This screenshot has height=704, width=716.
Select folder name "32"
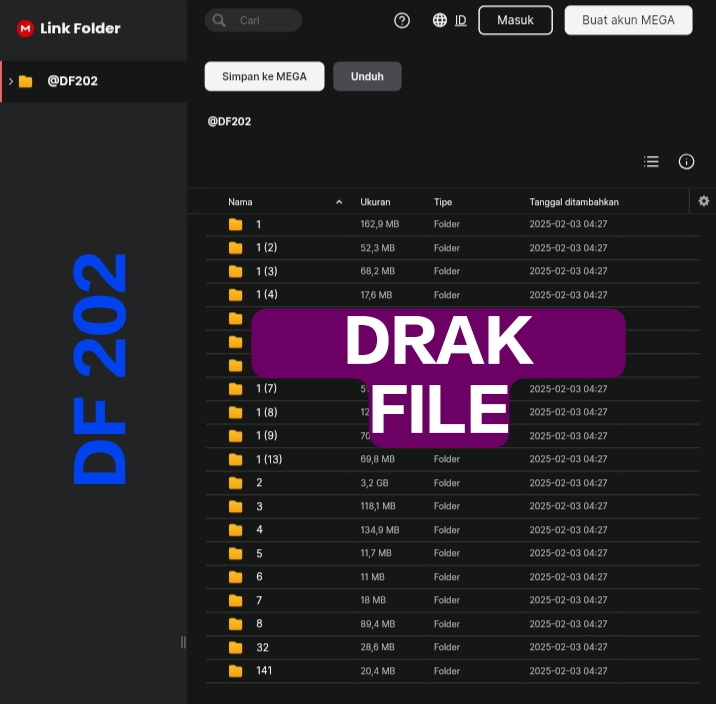tap(263, 647)
